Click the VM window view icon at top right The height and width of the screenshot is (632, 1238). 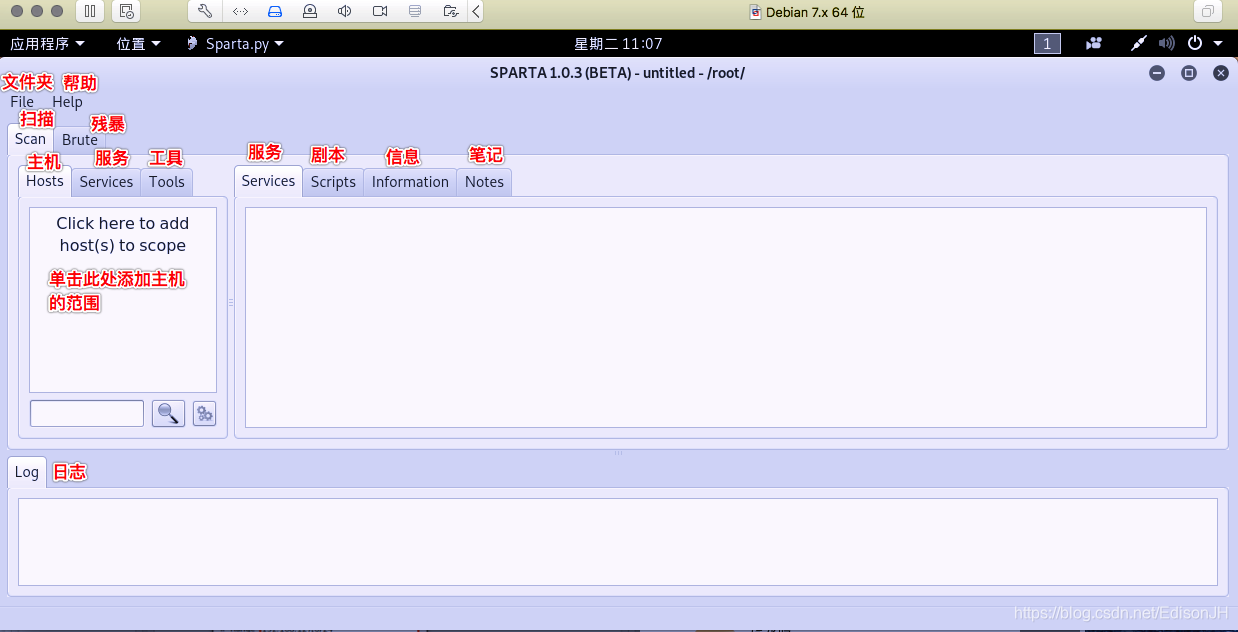(1207, 12)
